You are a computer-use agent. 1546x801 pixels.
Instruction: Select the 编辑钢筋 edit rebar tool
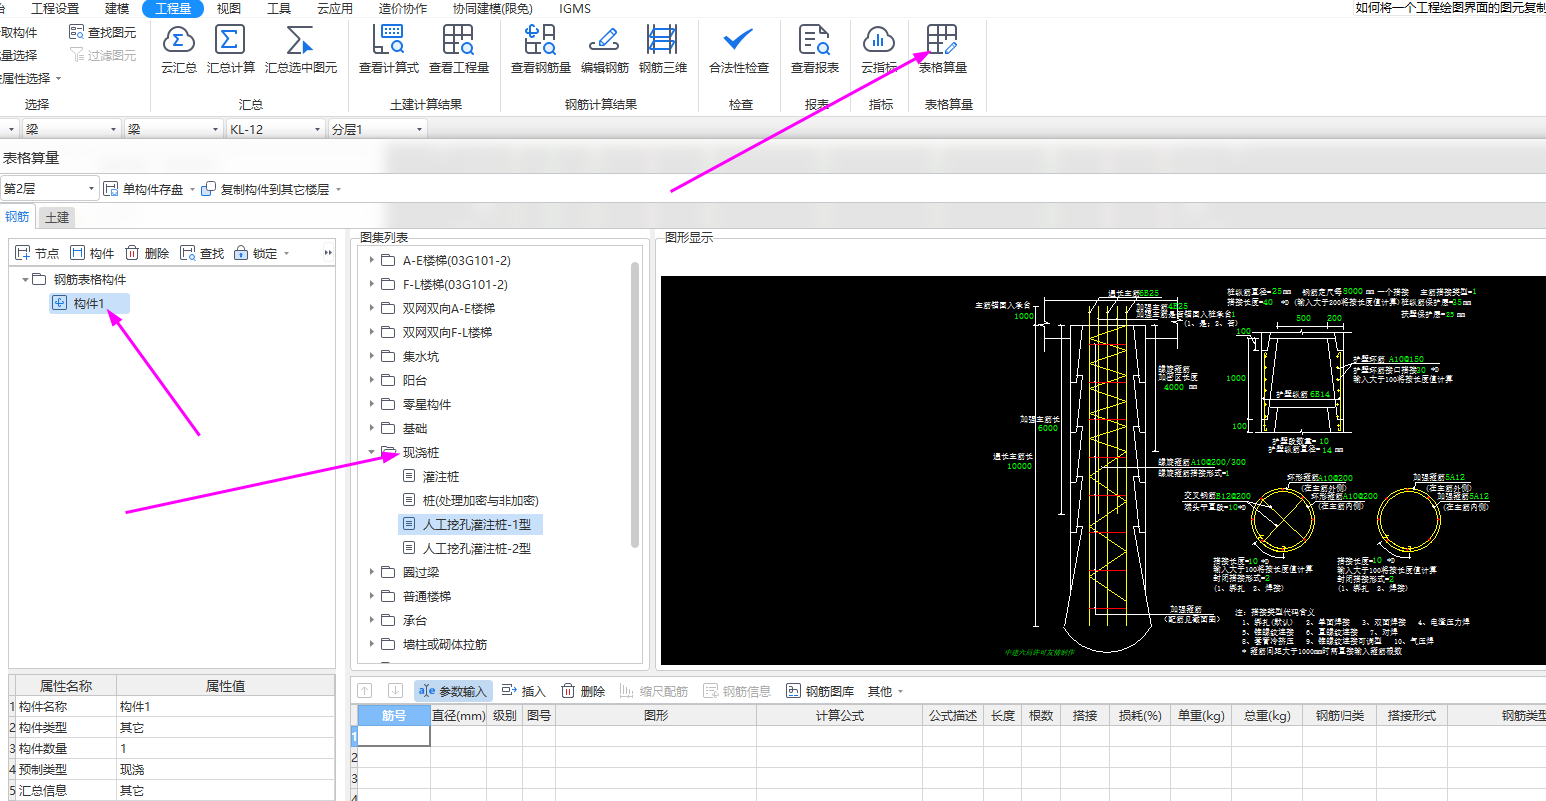point(604,49)
